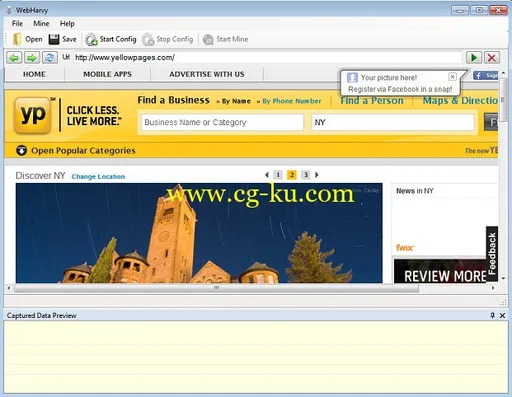Viewport: 512px width, 397px height.
Task: Close the Captured Data Preview panel
Action: [x=503, y=315]
